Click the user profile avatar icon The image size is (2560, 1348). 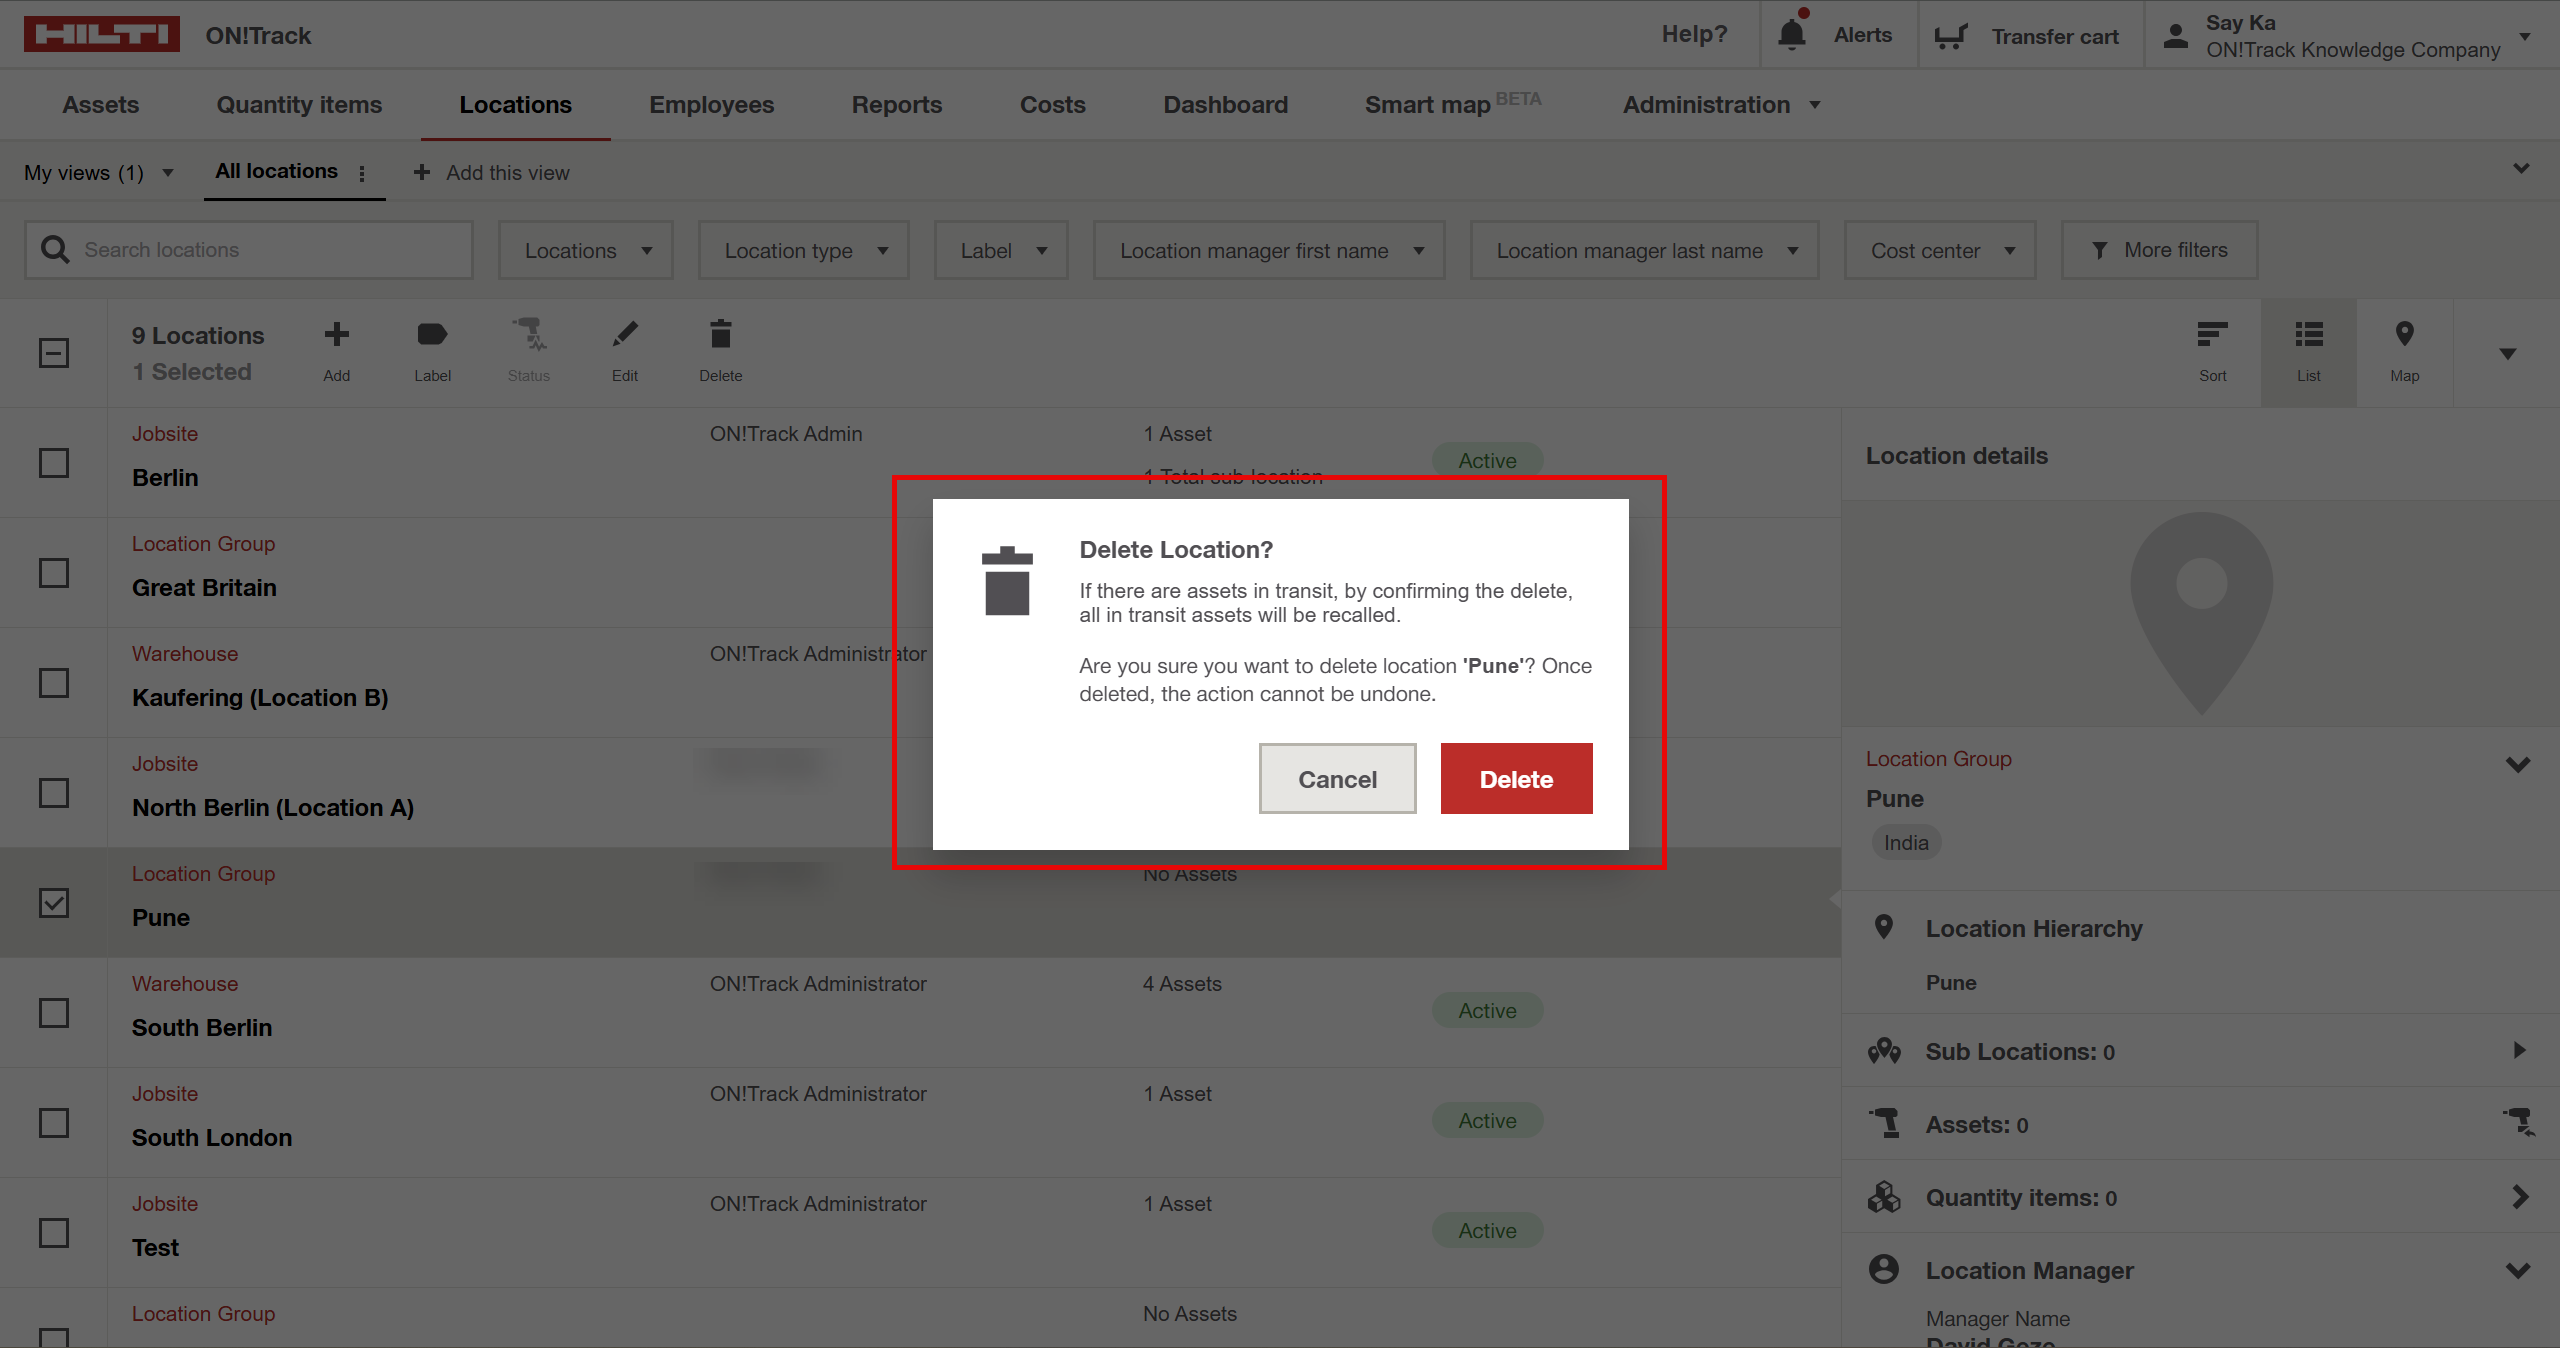pos(2175,36)
